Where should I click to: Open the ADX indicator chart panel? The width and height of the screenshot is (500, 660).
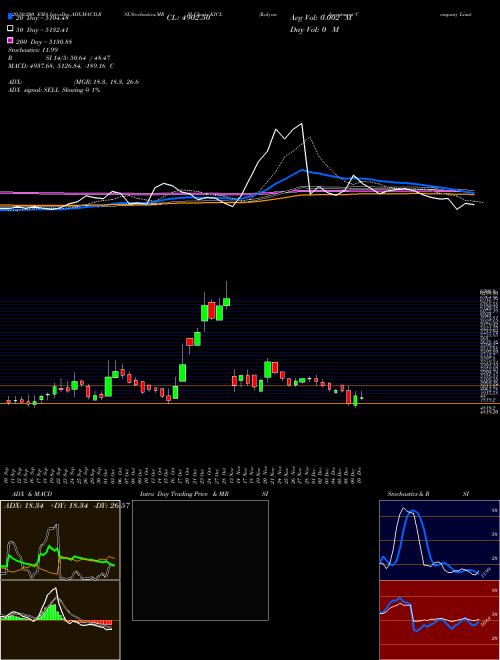point(60,540)
